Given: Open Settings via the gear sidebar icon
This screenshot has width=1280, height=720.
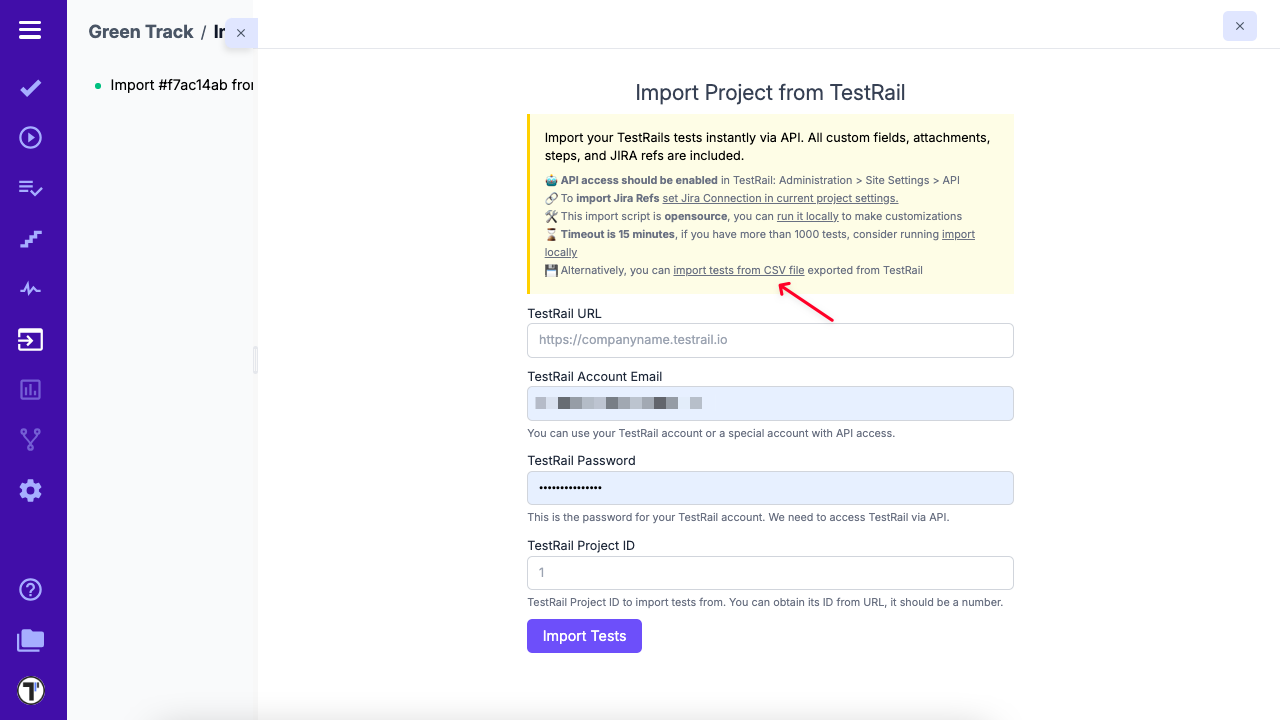Looking at the screenshot, I should coord(30,490).
